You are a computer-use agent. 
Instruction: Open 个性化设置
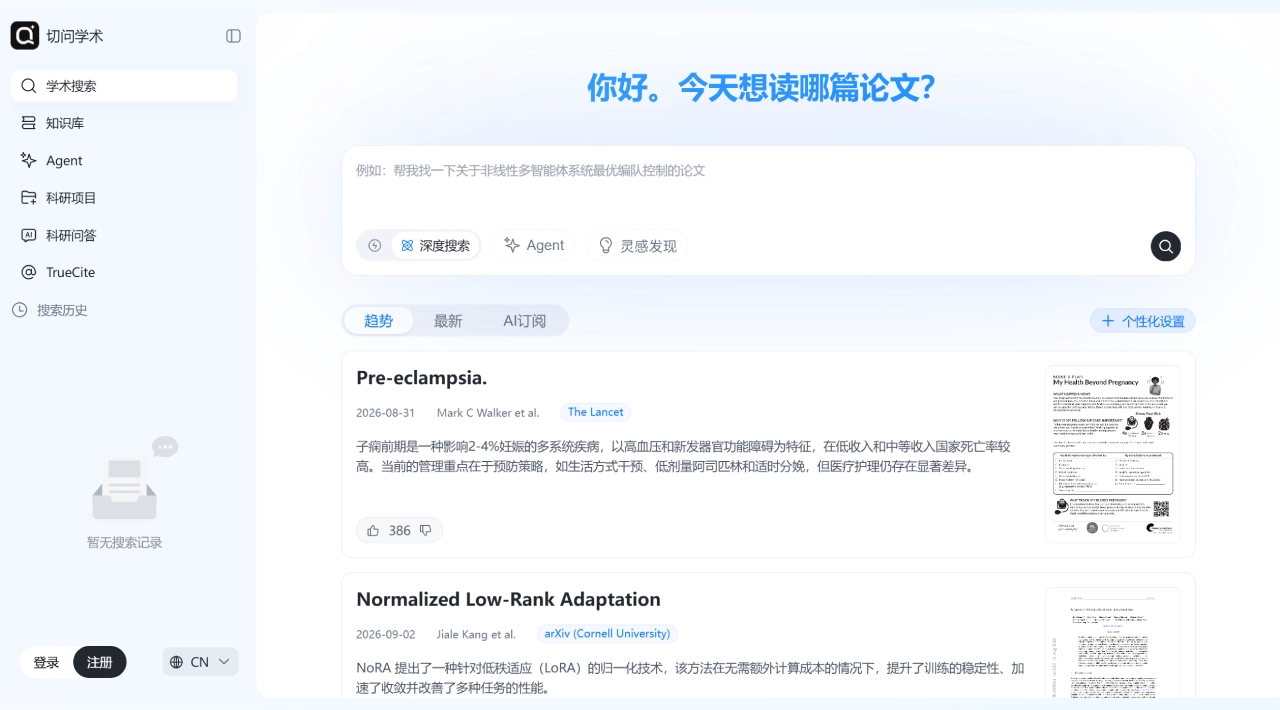coord(1143,321)
